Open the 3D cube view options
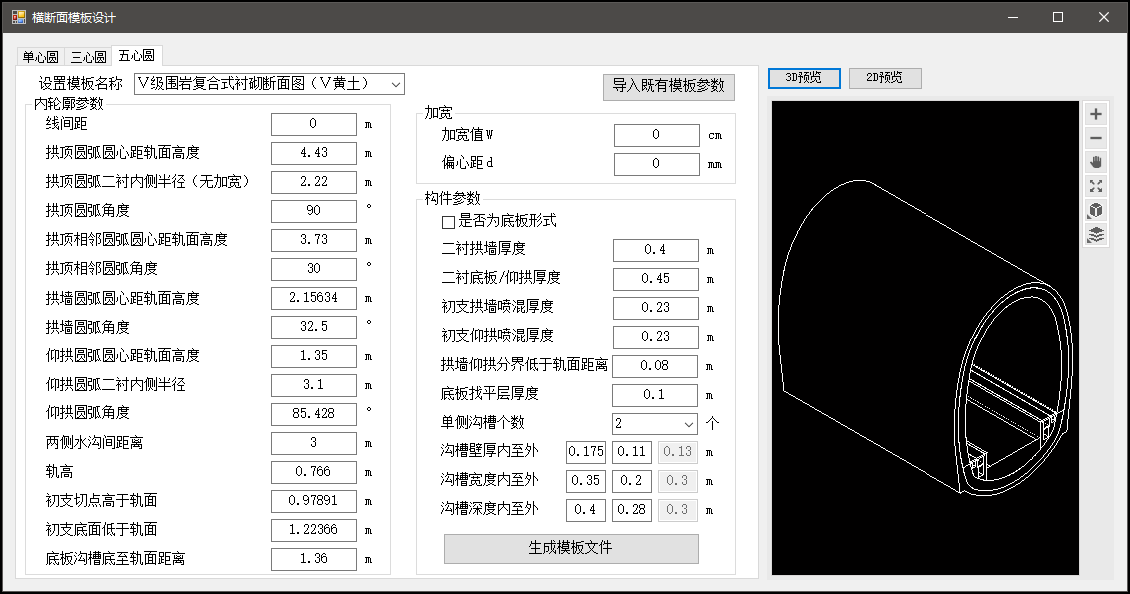1130x594 pixels. pos(1096,210)
